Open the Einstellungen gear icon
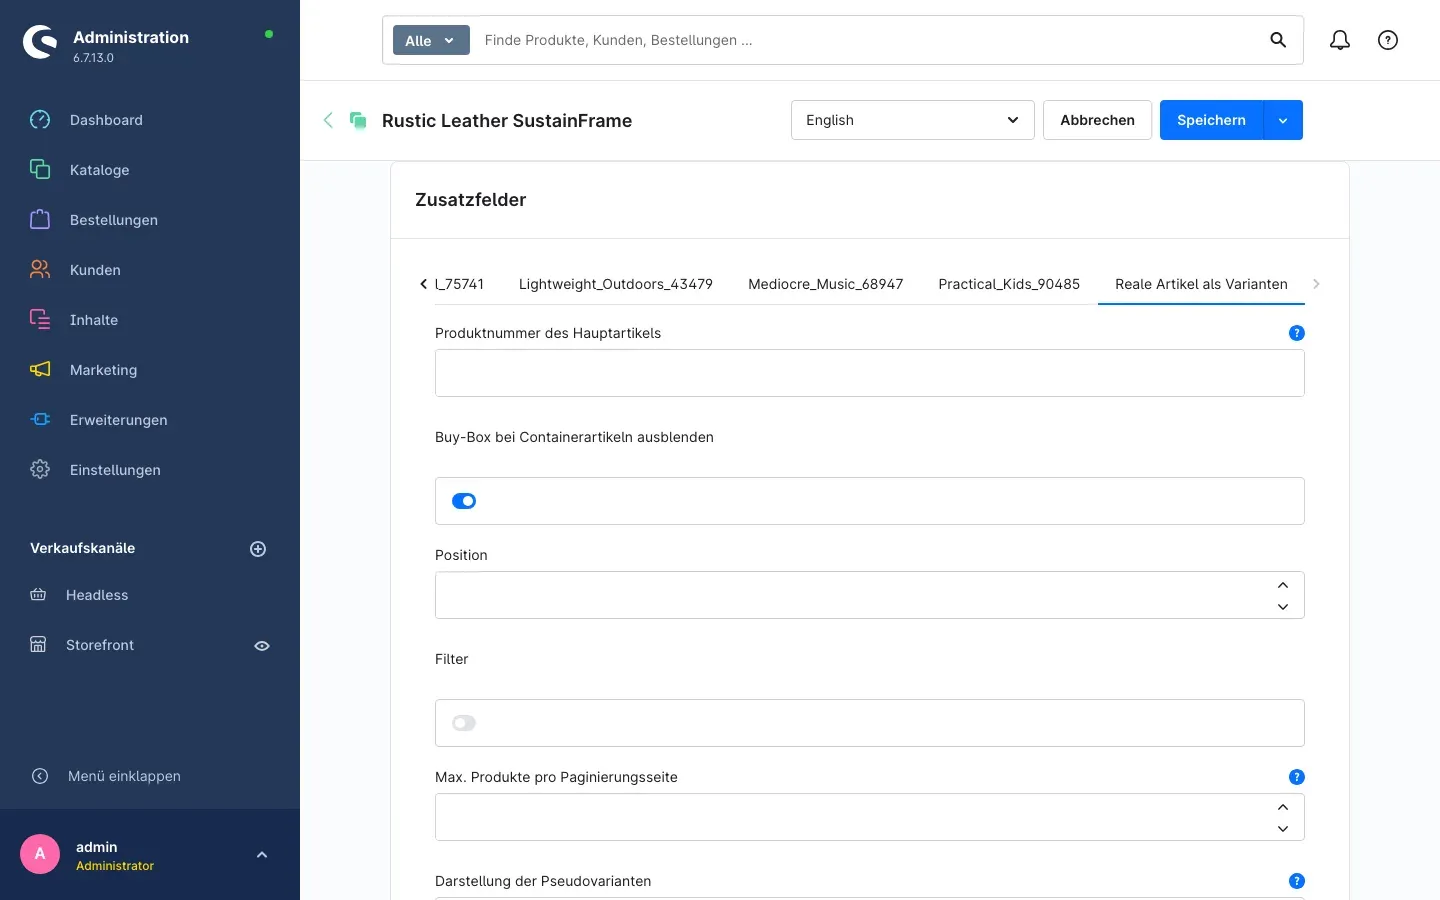 (x=40, y=470)
